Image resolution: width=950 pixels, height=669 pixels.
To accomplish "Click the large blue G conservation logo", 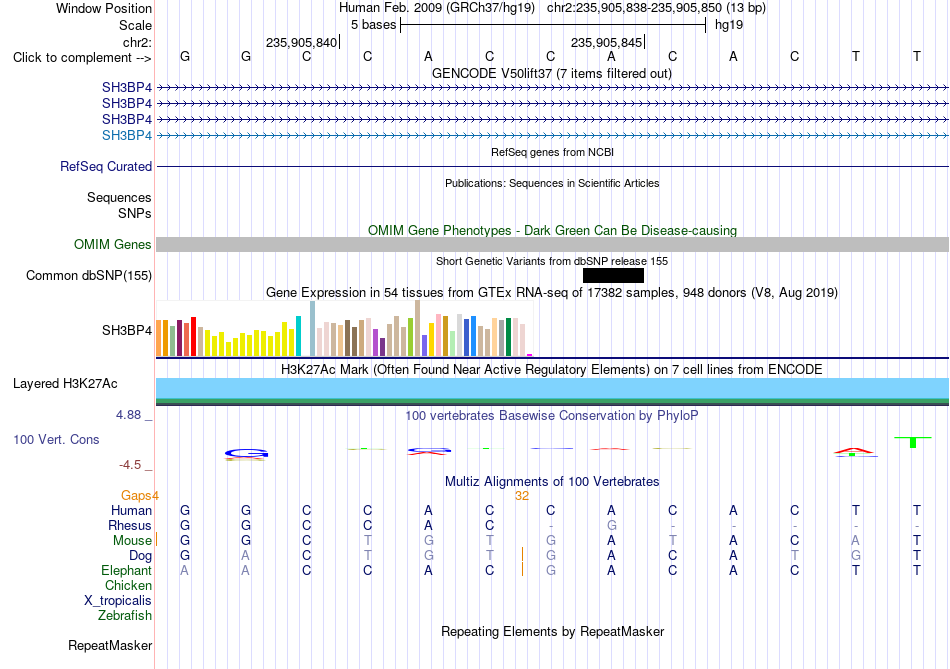I will tap(246, 453).
